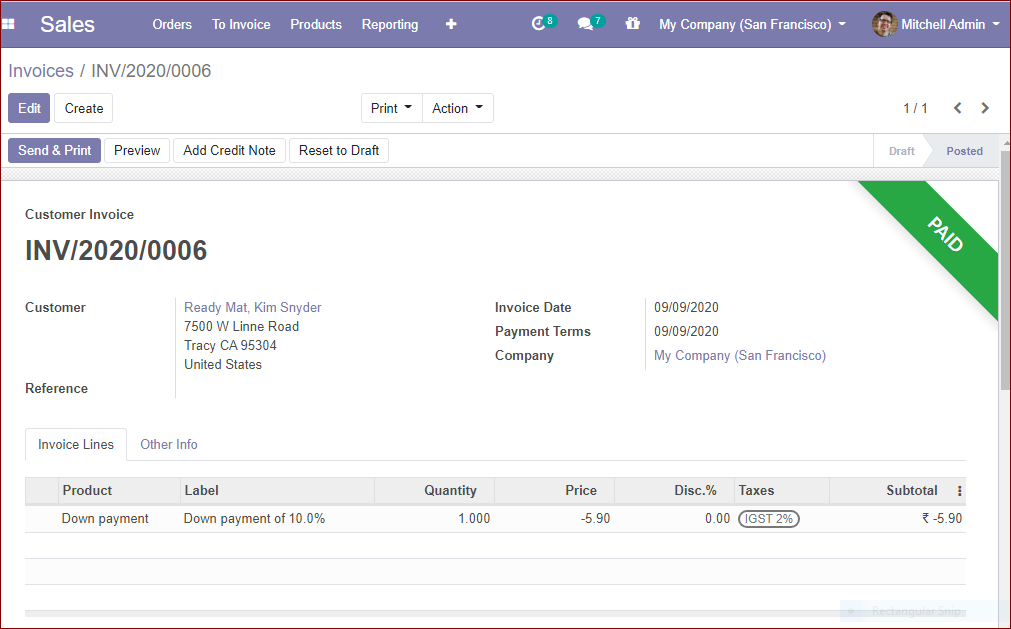Open customer Ready Mat, Kim Snyder link
This screenshot has width=1011, height=629.
coord(253,307)
